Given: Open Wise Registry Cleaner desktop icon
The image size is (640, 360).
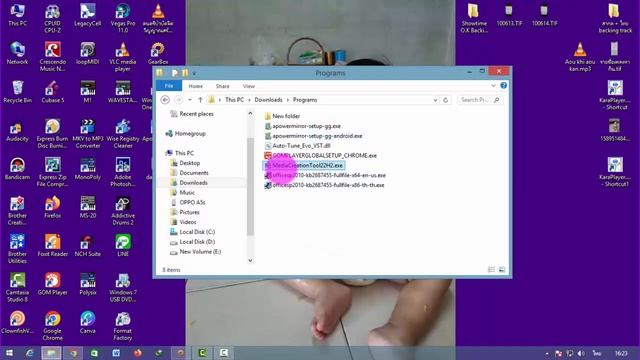Looking at the screenshot, I should coord(123,134).
